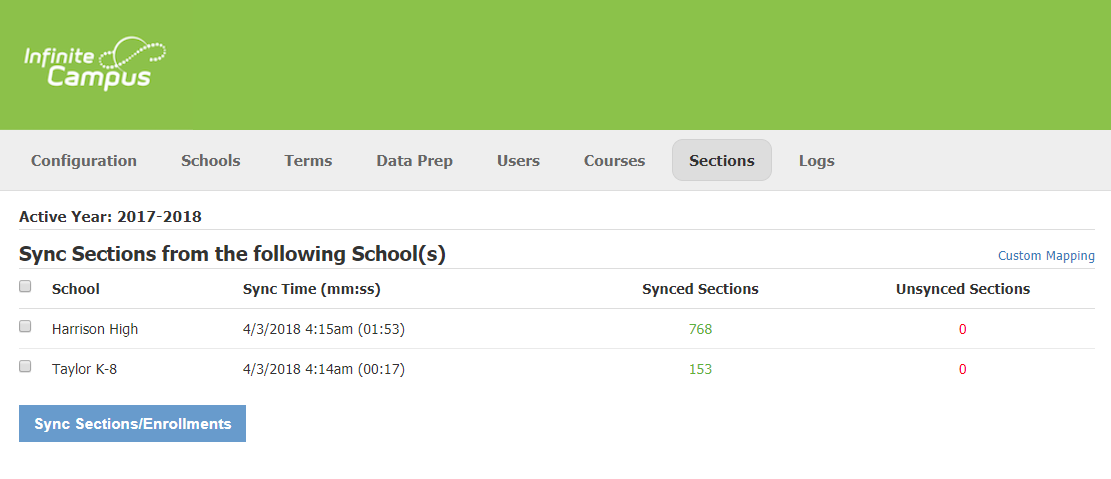Click the active Sections tab

pos(721,160)
